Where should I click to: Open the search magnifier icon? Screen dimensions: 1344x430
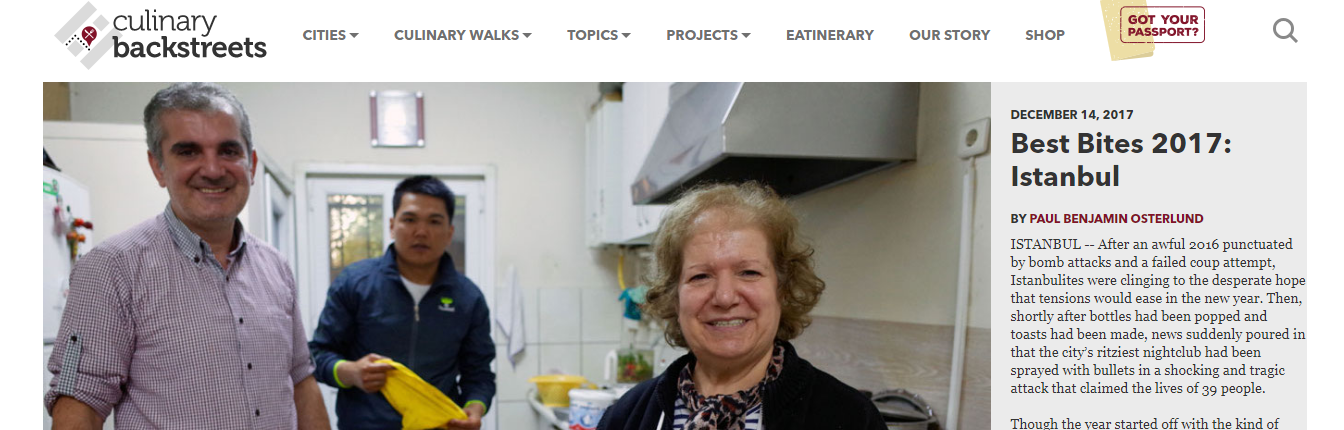point(1285,31)
